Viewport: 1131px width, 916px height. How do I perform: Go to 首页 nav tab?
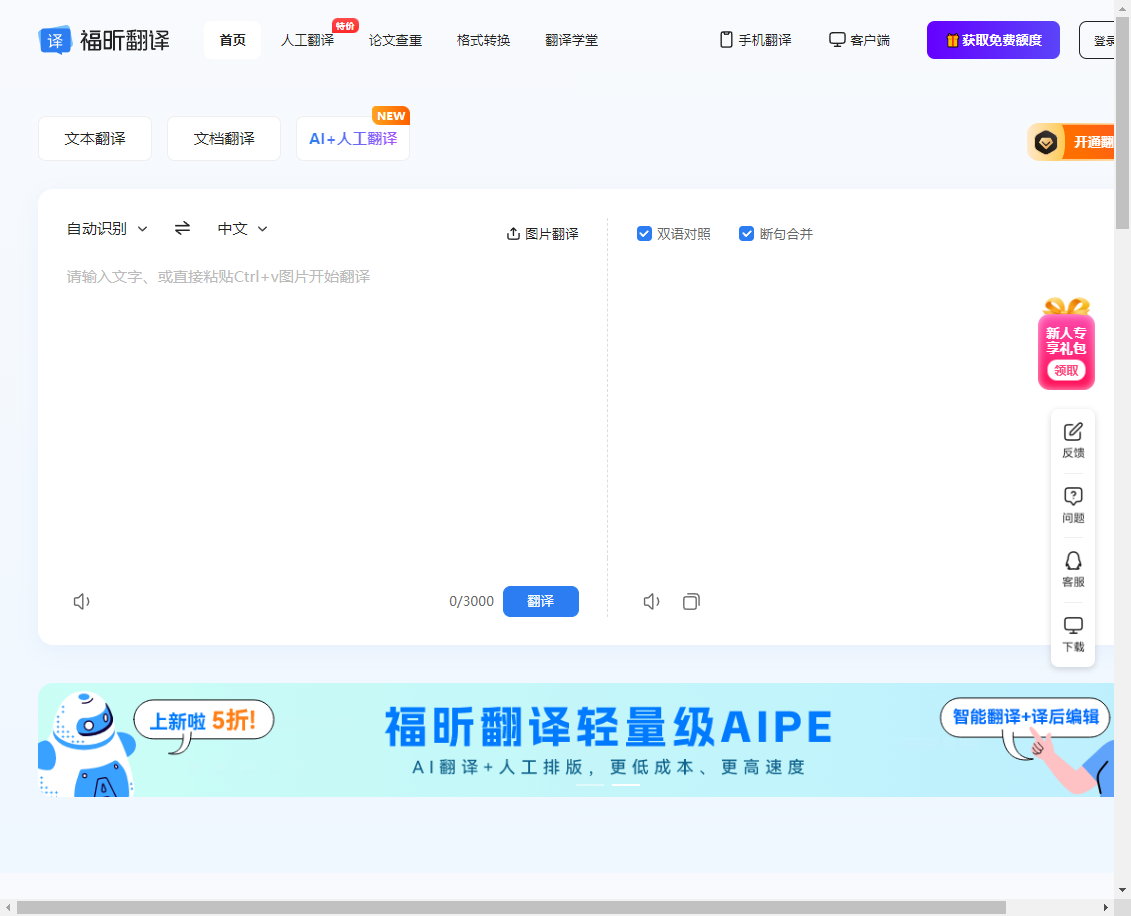[232, 40]
